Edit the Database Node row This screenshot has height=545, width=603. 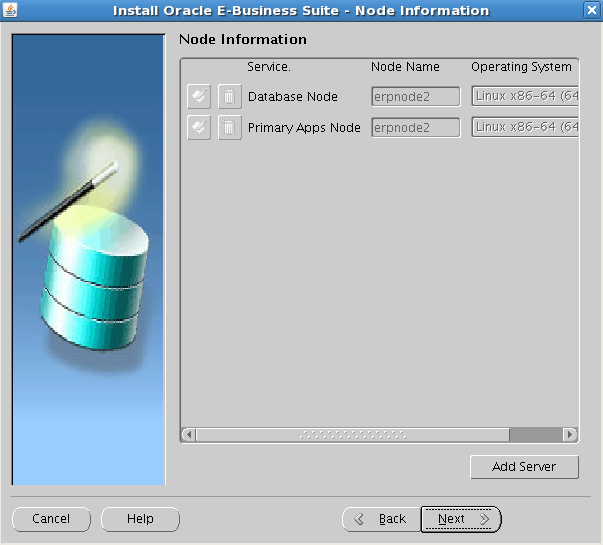pyautogui.click(x=199, y=96)
